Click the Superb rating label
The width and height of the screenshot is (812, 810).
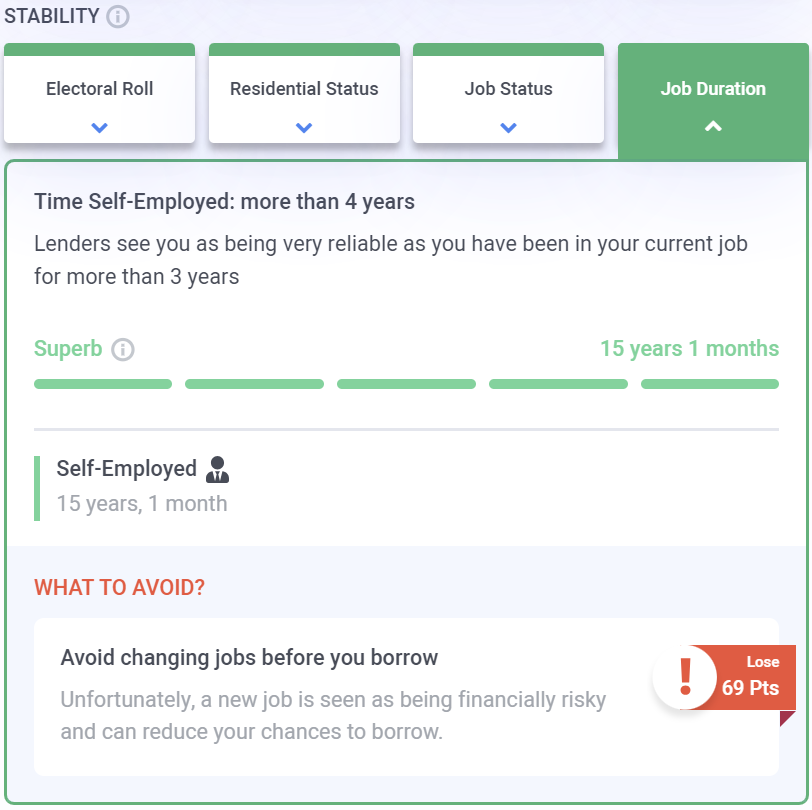pos(68,349)
